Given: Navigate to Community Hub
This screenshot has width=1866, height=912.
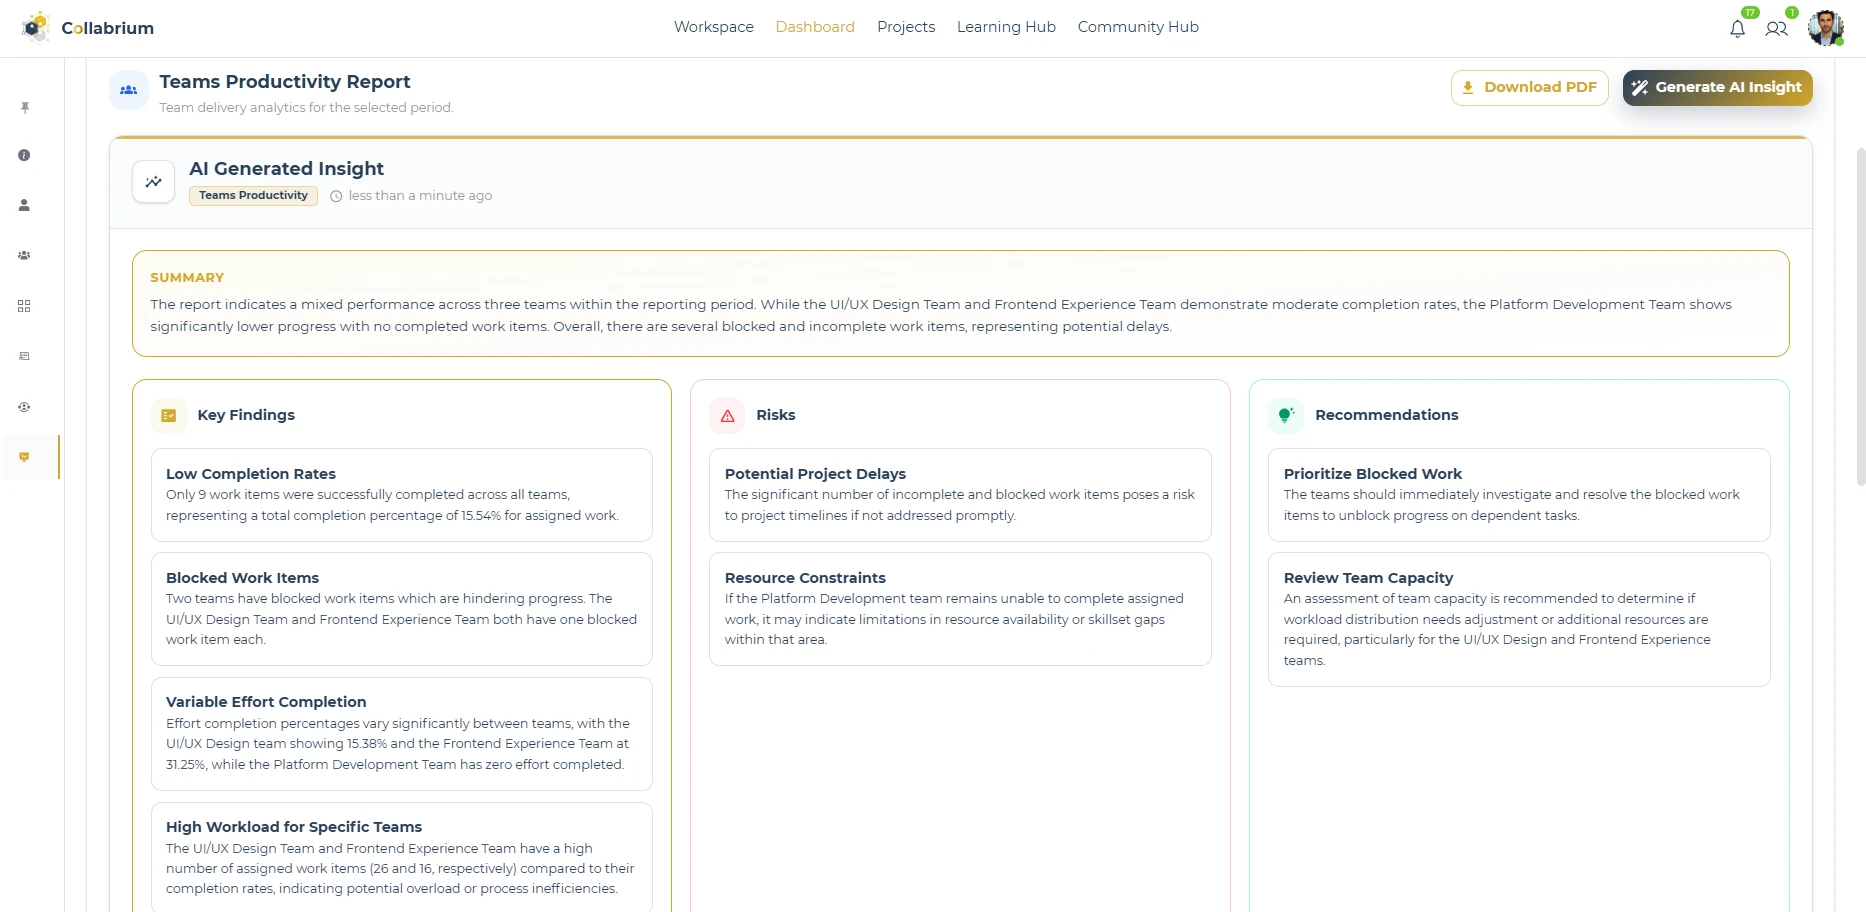Looking at the screenshot, I should coord(1138,27).
